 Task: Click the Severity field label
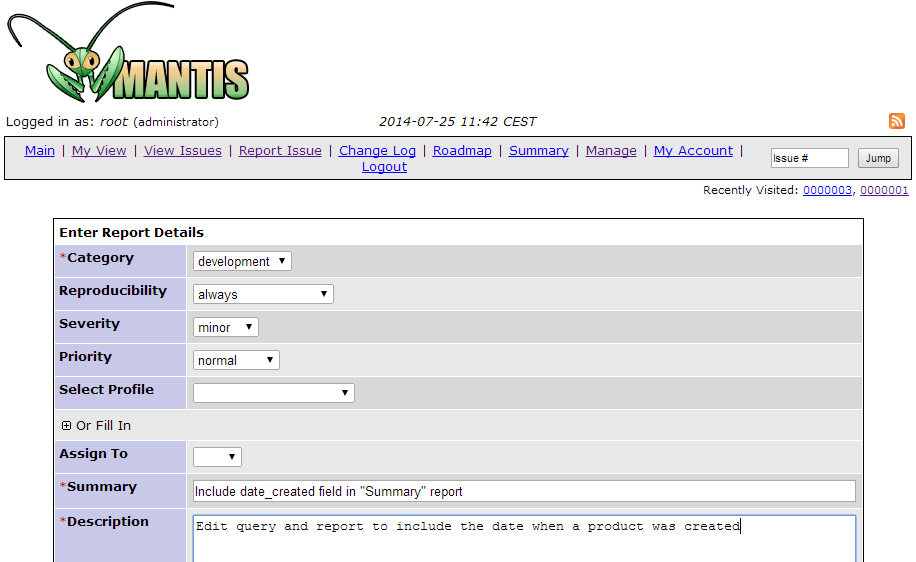point(89,324)
